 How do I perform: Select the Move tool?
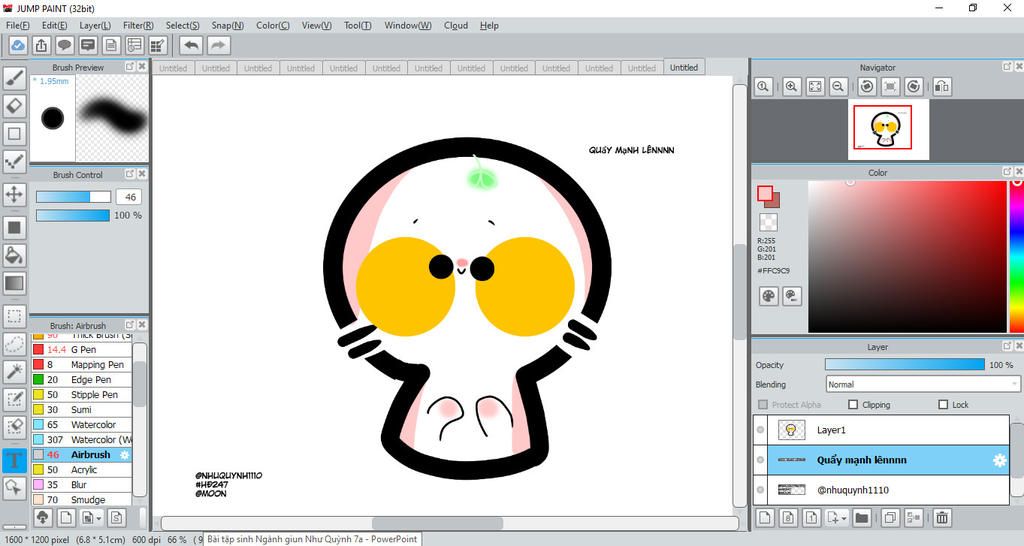click(x=14, y=194)
